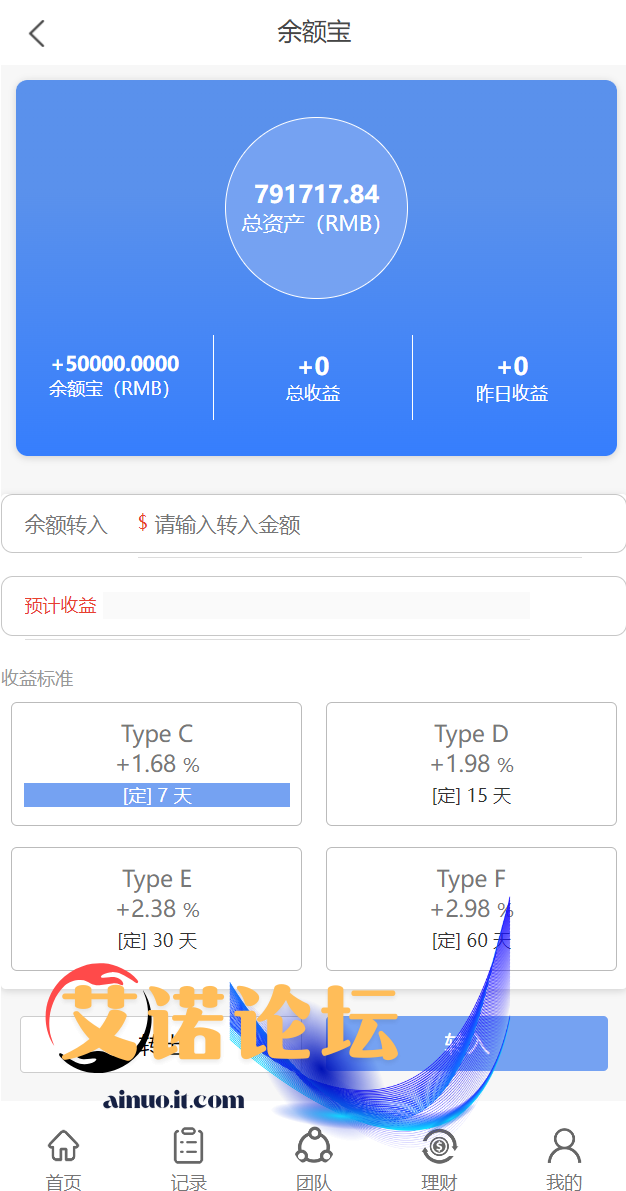Select the Type C 7-day plan

point(156,764)
